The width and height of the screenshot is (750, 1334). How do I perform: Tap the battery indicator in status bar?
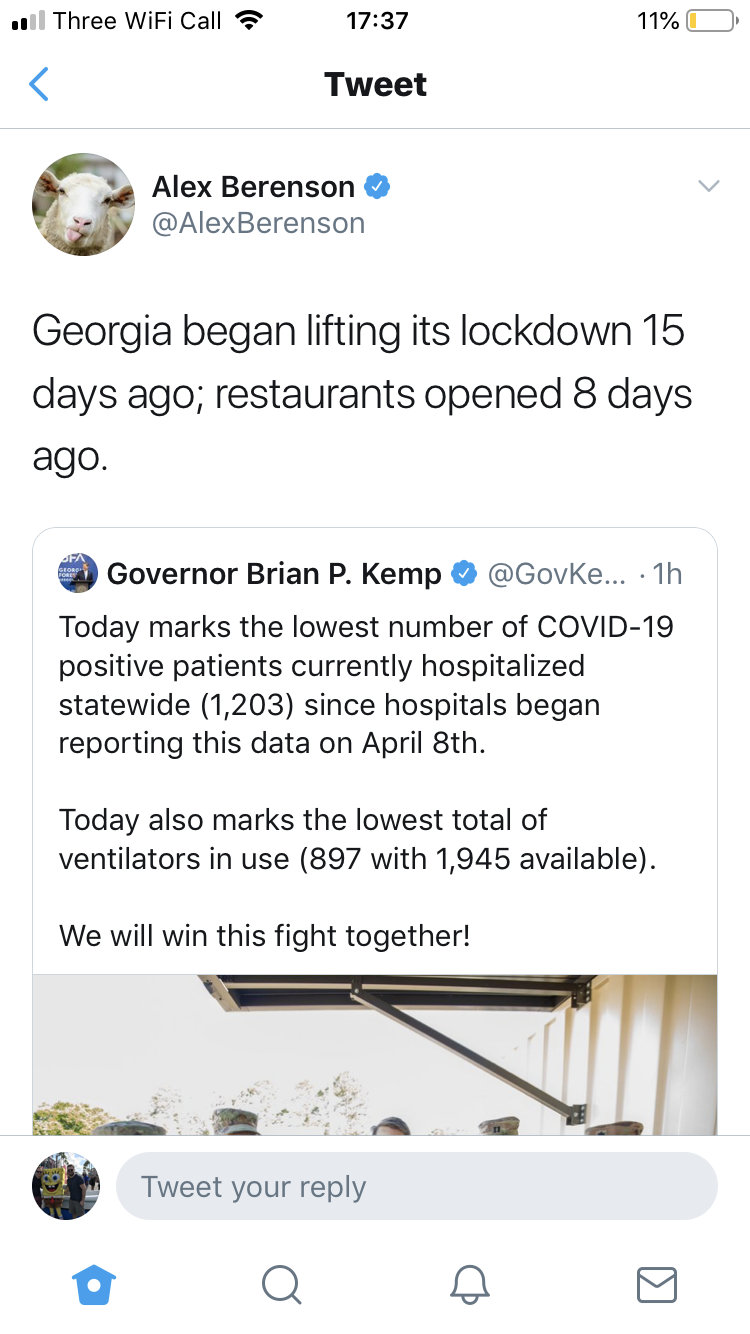(711, 20)
